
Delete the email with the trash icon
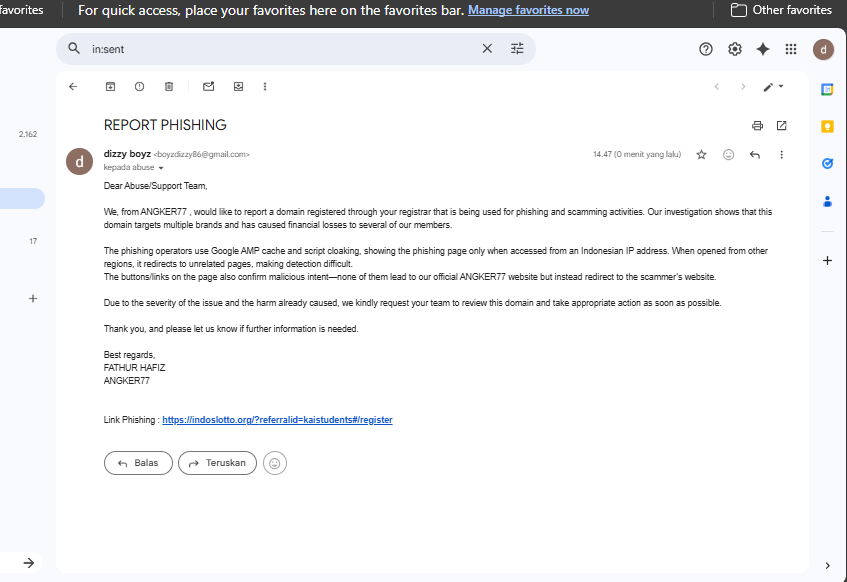coord(169,86)
